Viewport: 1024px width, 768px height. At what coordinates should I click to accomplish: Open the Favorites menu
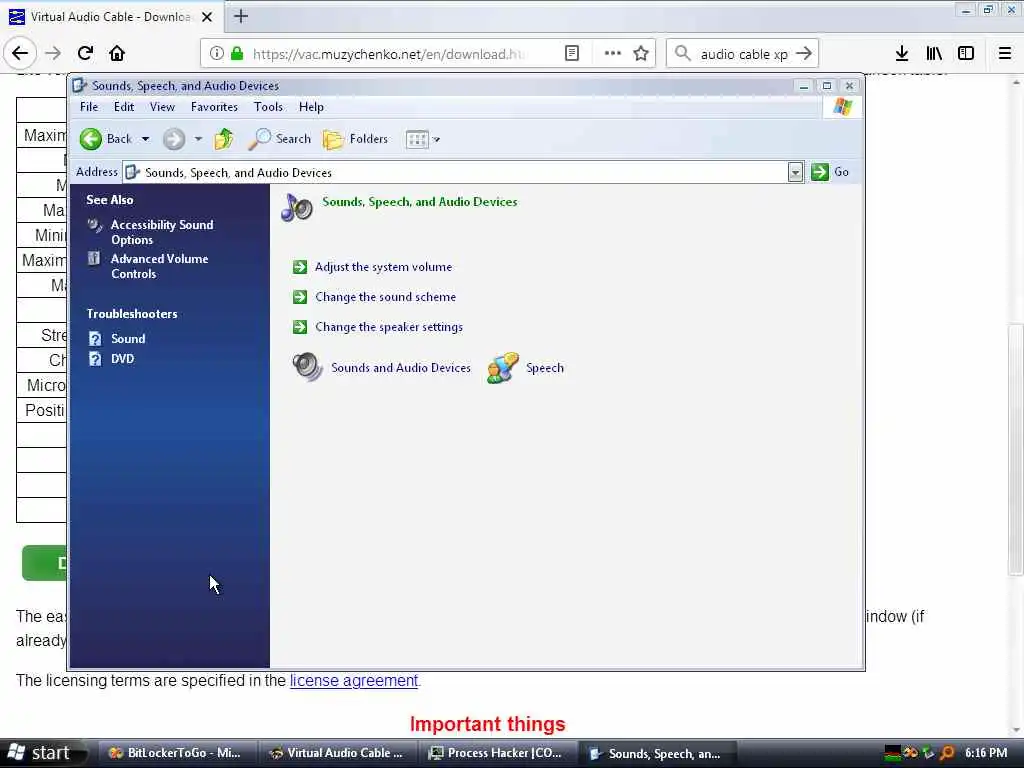[214, 106]
